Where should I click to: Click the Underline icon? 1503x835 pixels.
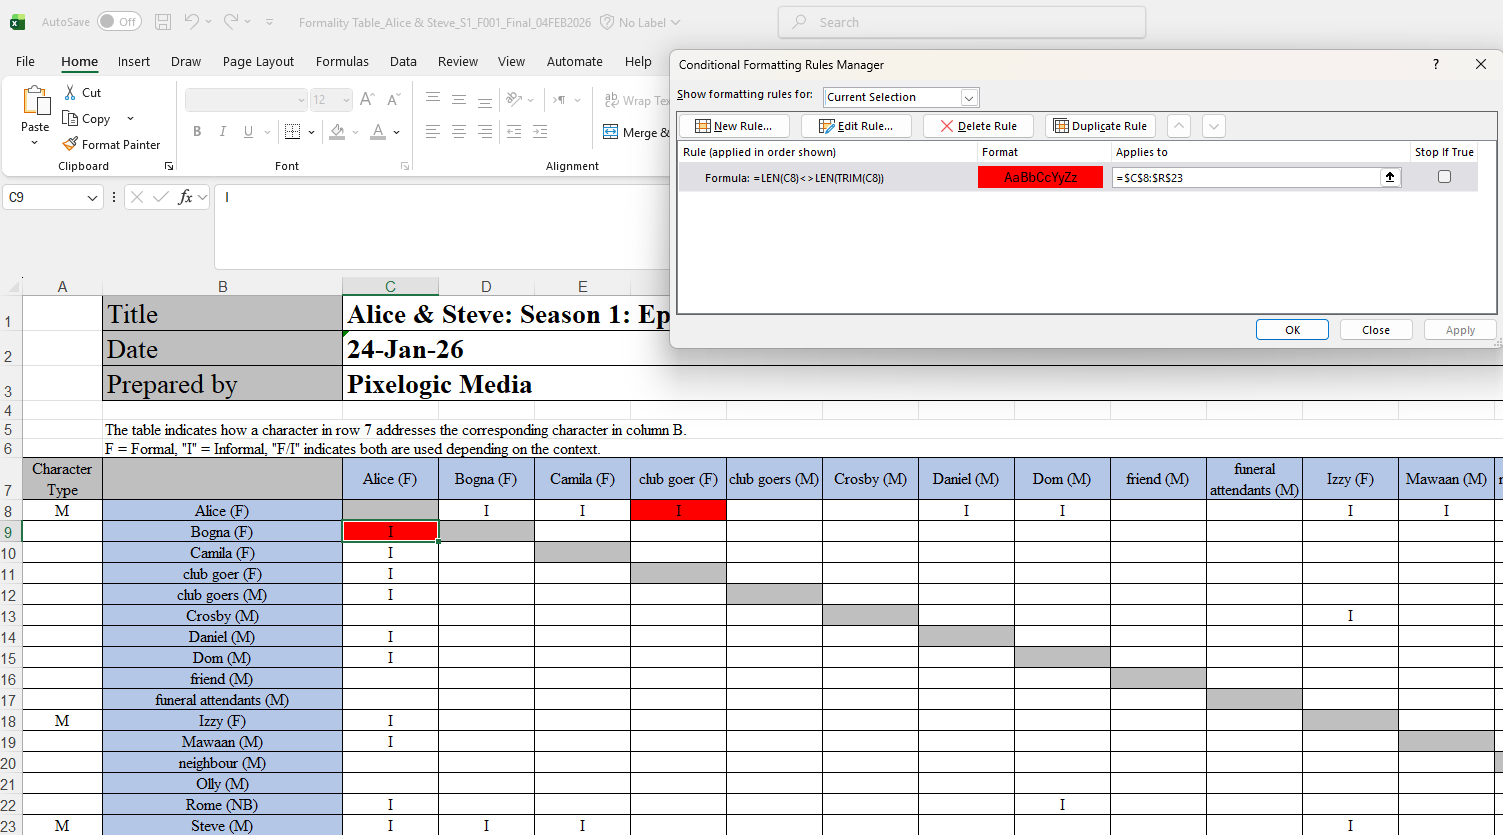tap(248, 131)
